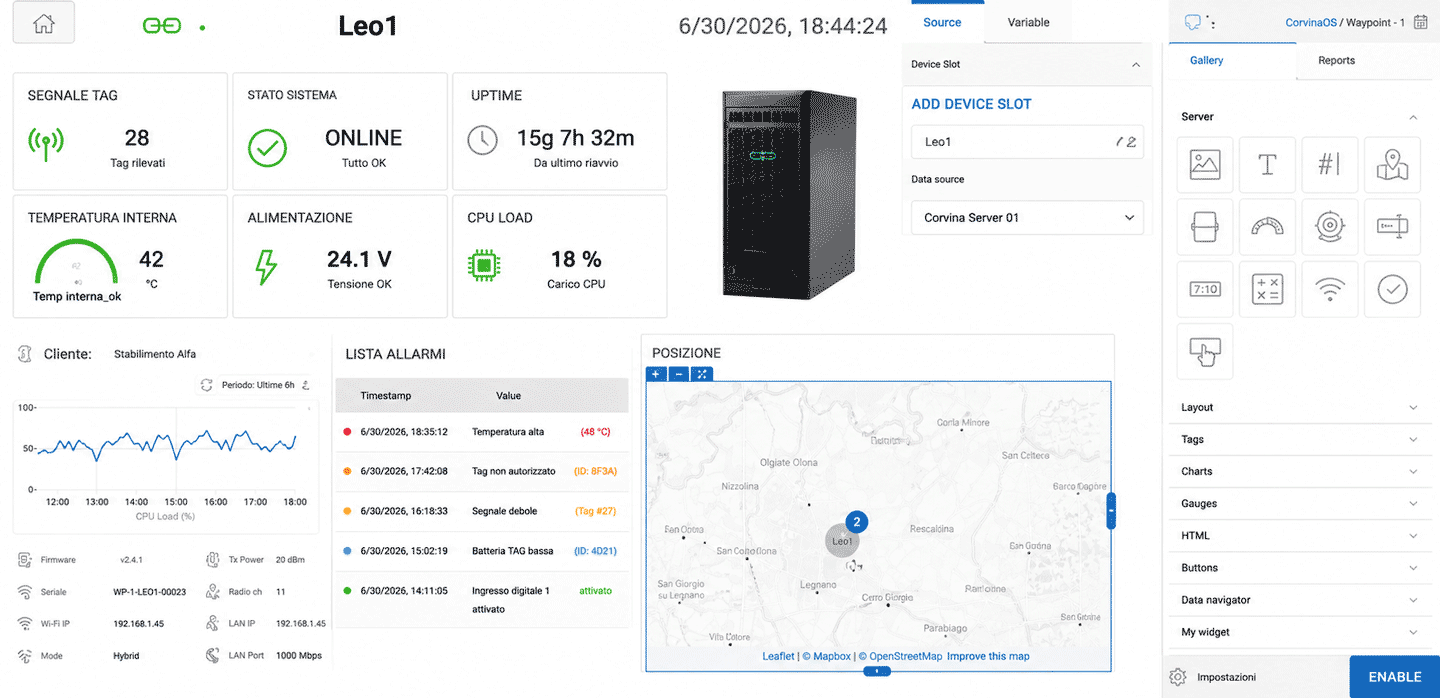Click the ADD DEVICE SLOT link
Viewport: 1440px width, 698px height.
click(x=971, y=104)
